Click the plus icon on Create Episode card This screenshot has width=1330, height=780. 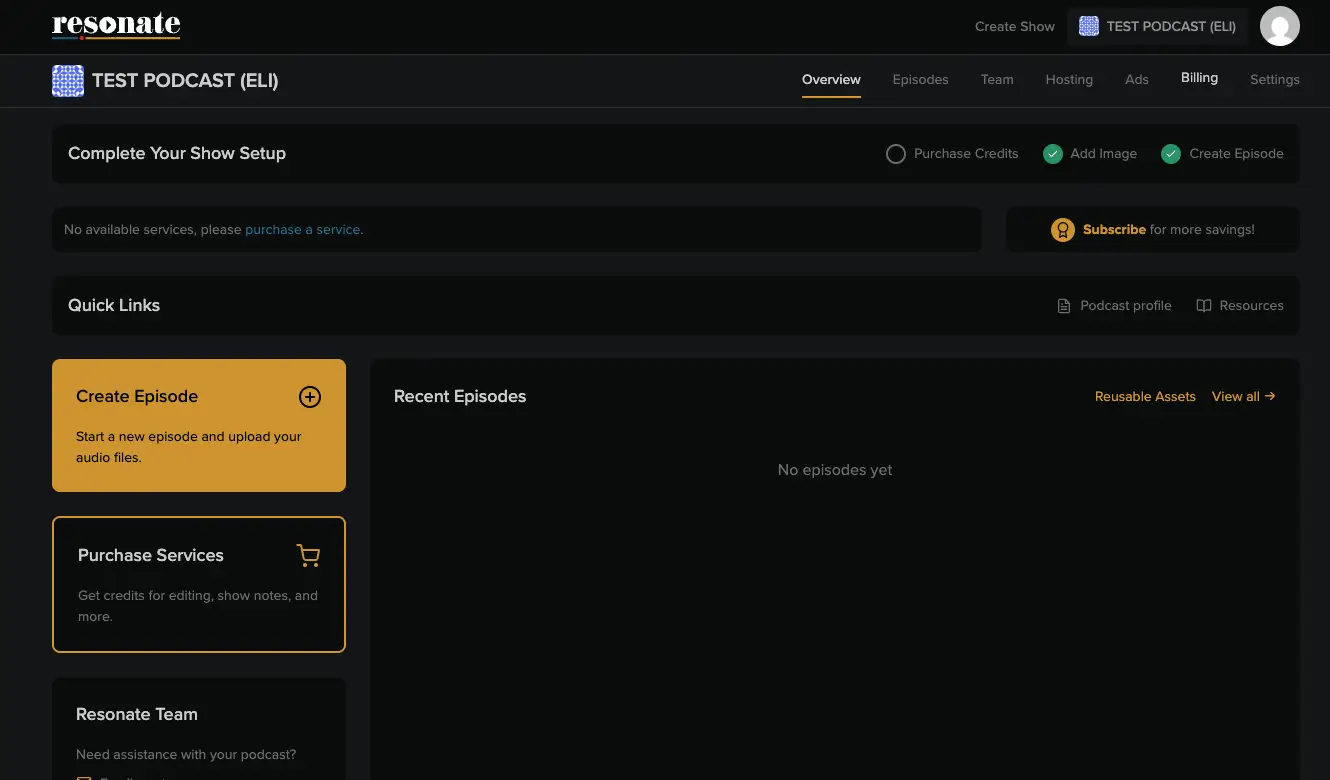tap(310, 397)
